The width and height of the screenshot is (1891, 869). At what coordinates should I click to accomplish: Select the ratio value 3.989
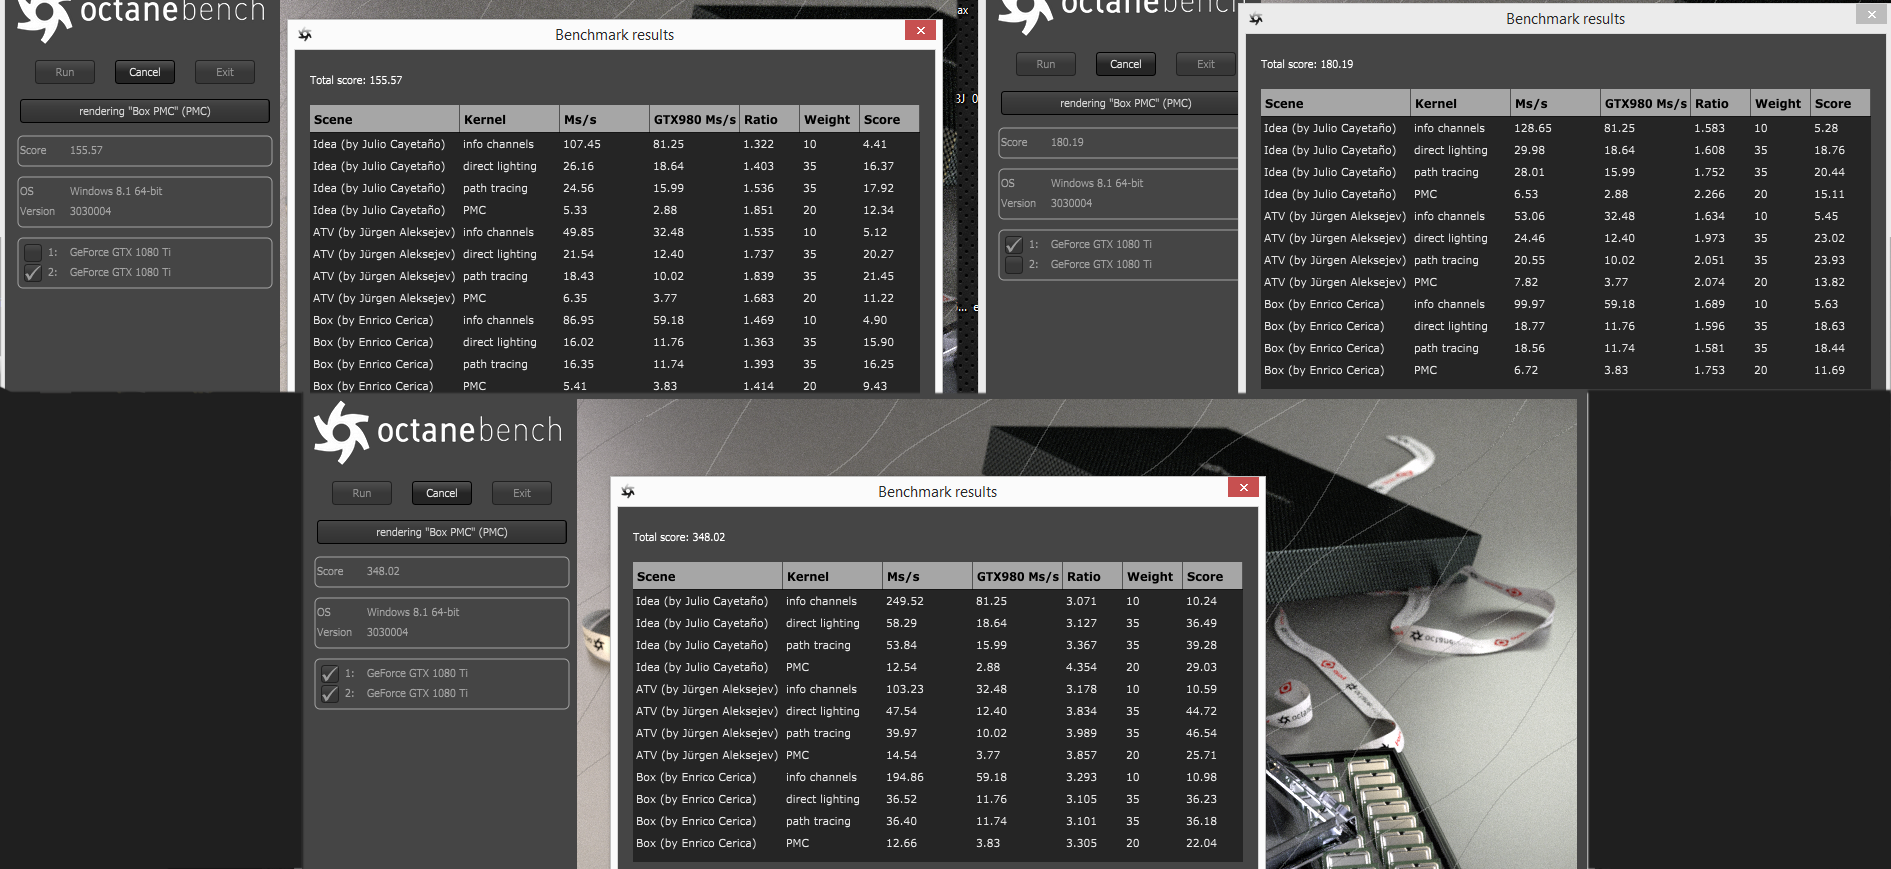pos(1081,733)
